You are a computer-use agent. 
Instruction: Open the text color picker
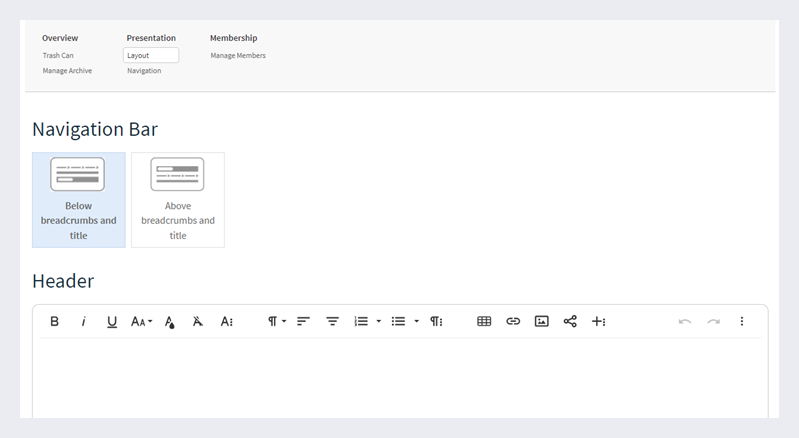tap(170, 321)
